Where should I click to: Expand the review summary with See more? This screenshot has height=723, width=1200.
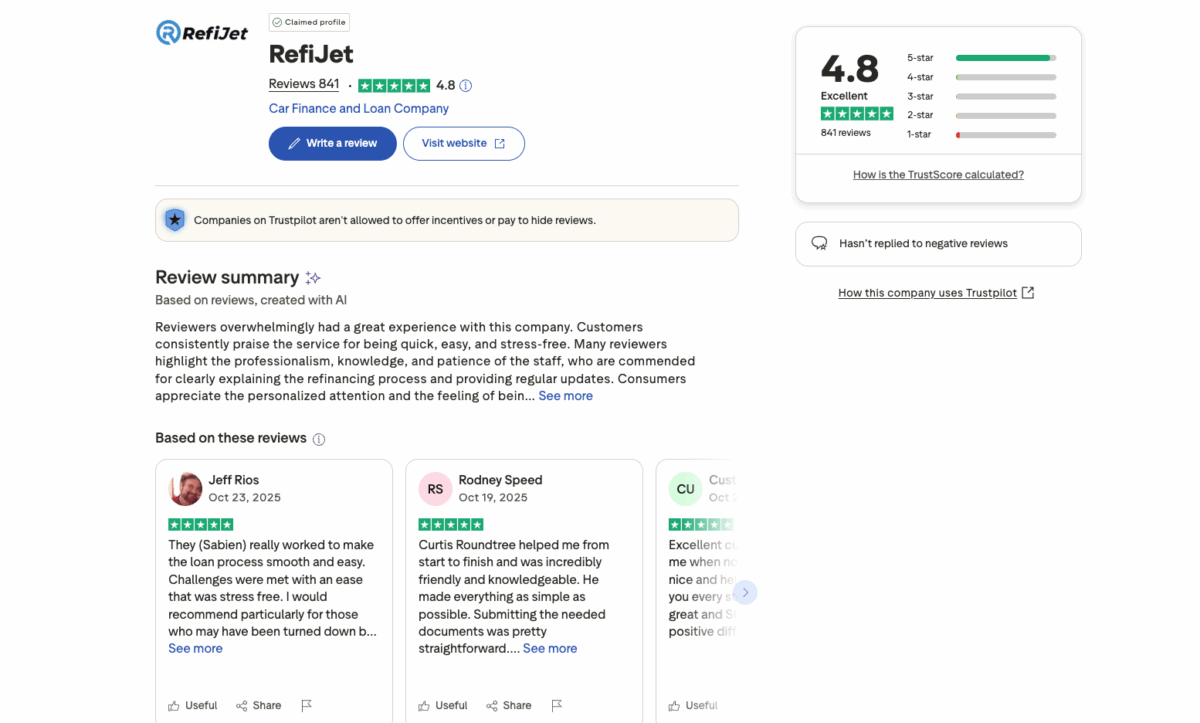pyautogui.click(x=565, y=395)
